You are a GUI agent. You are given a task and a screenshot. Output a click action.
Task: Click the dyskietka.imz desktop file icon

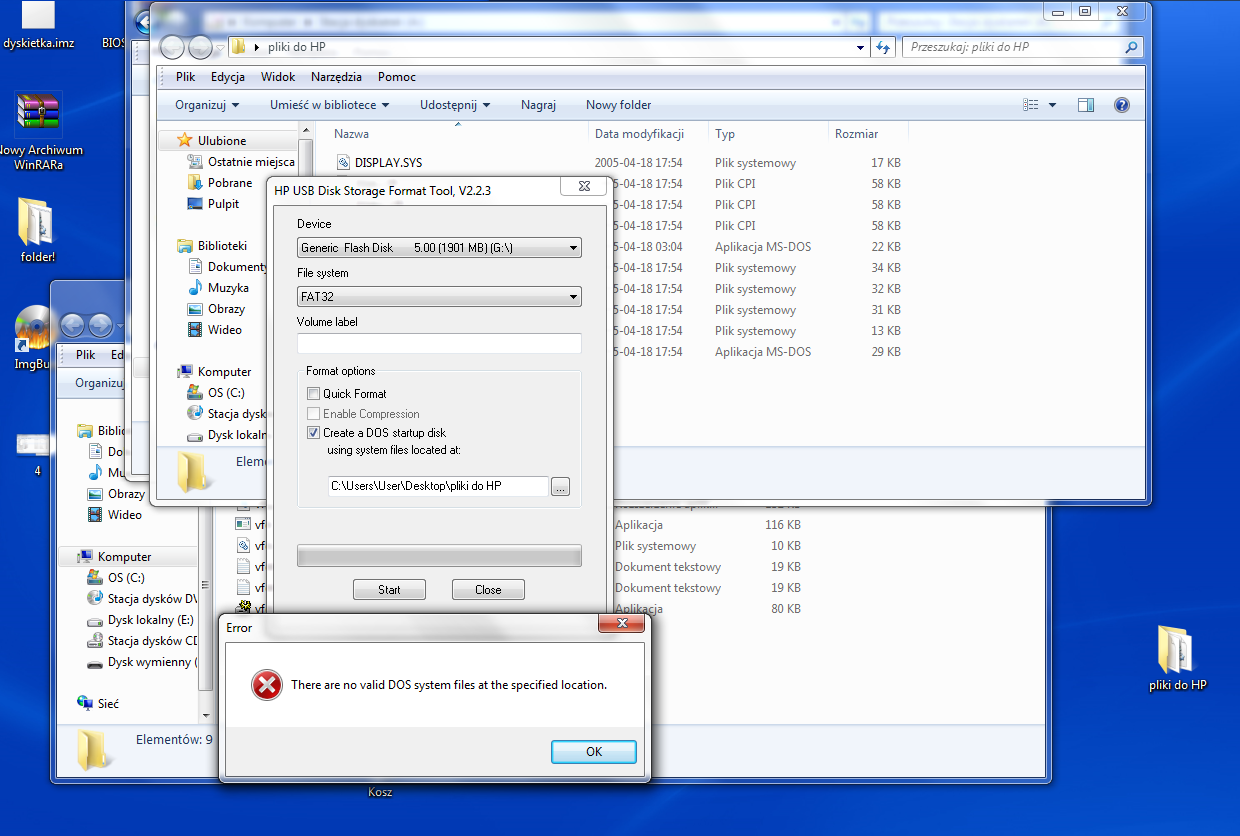pyautogui.click(x=38, y=14)
